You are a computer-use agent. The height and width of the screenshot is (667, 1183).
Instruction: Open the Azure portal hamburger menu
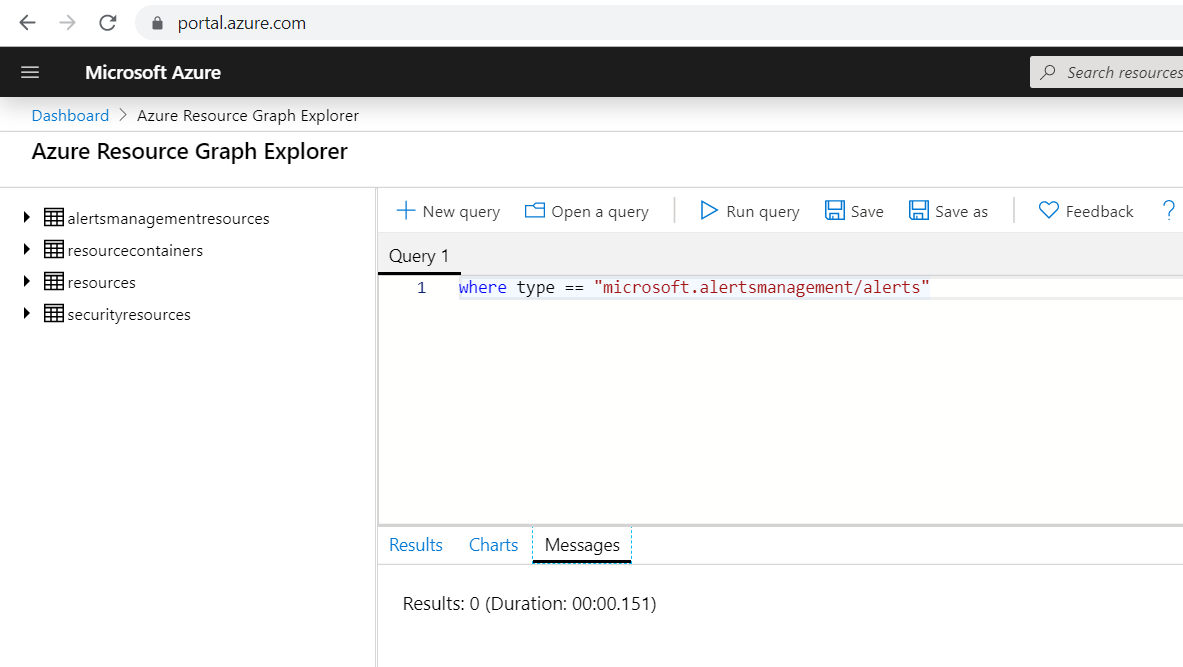[29, 71]
